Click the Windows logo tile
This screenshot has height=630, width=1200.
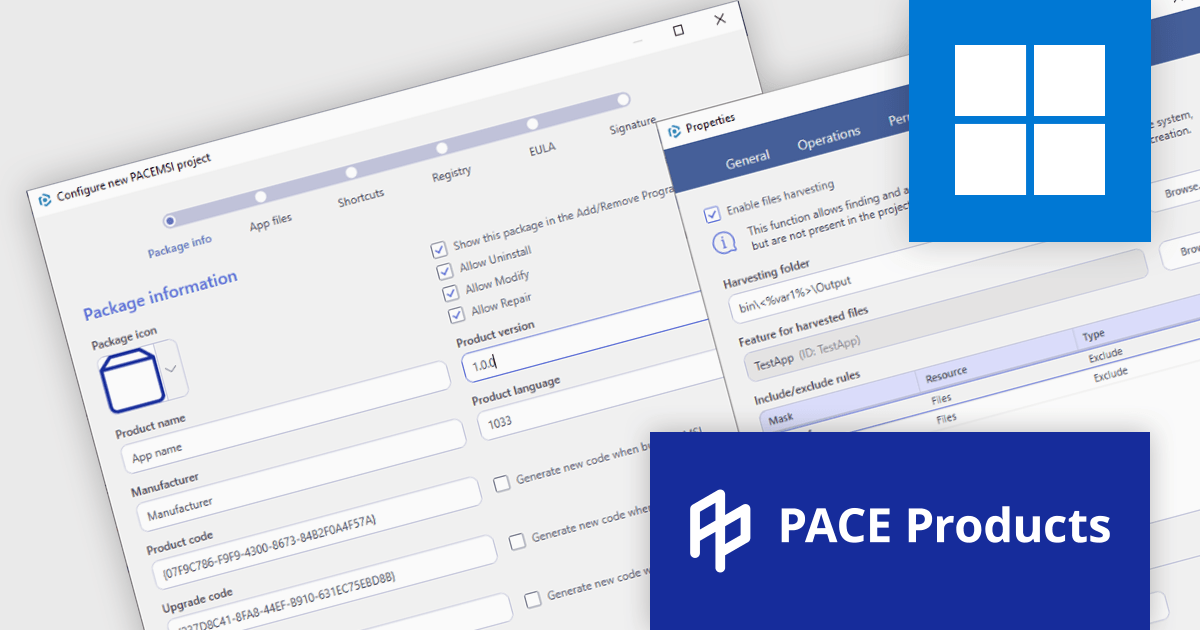point(1030,120)
